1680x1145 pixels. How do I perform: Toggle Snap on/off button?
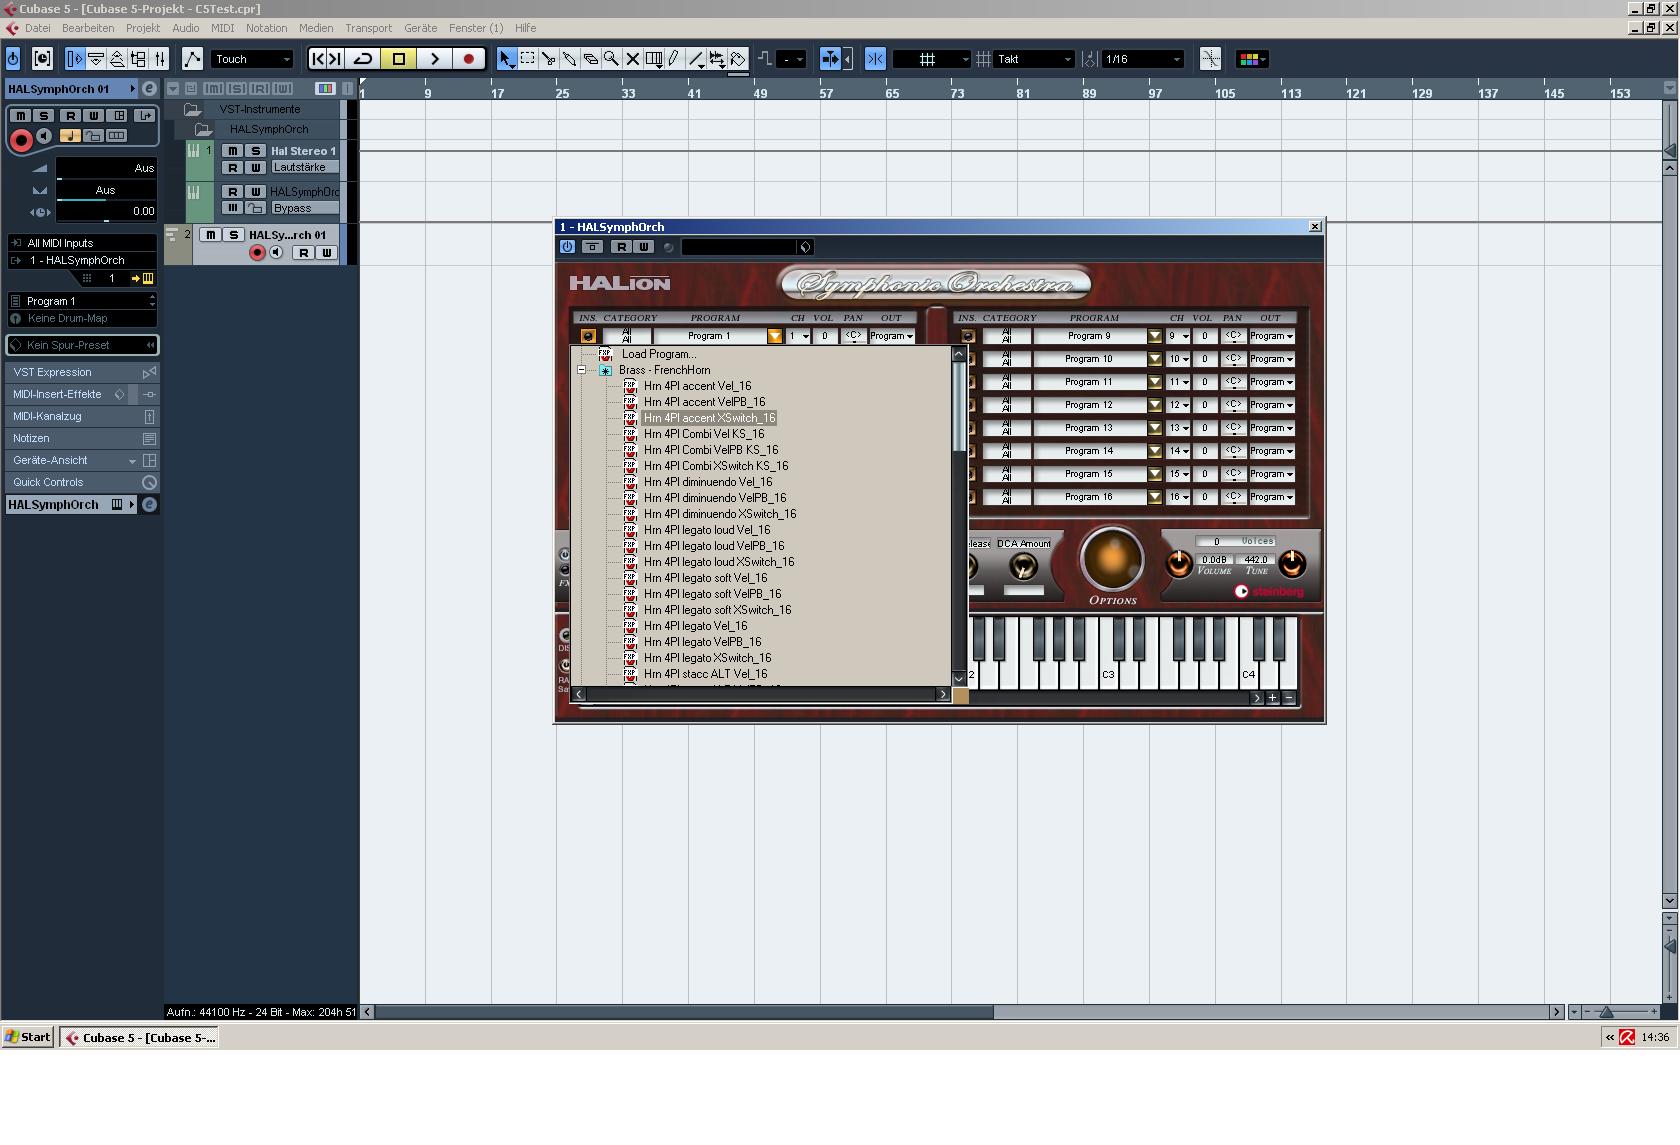pyautogui.click(x=875, y=59)
